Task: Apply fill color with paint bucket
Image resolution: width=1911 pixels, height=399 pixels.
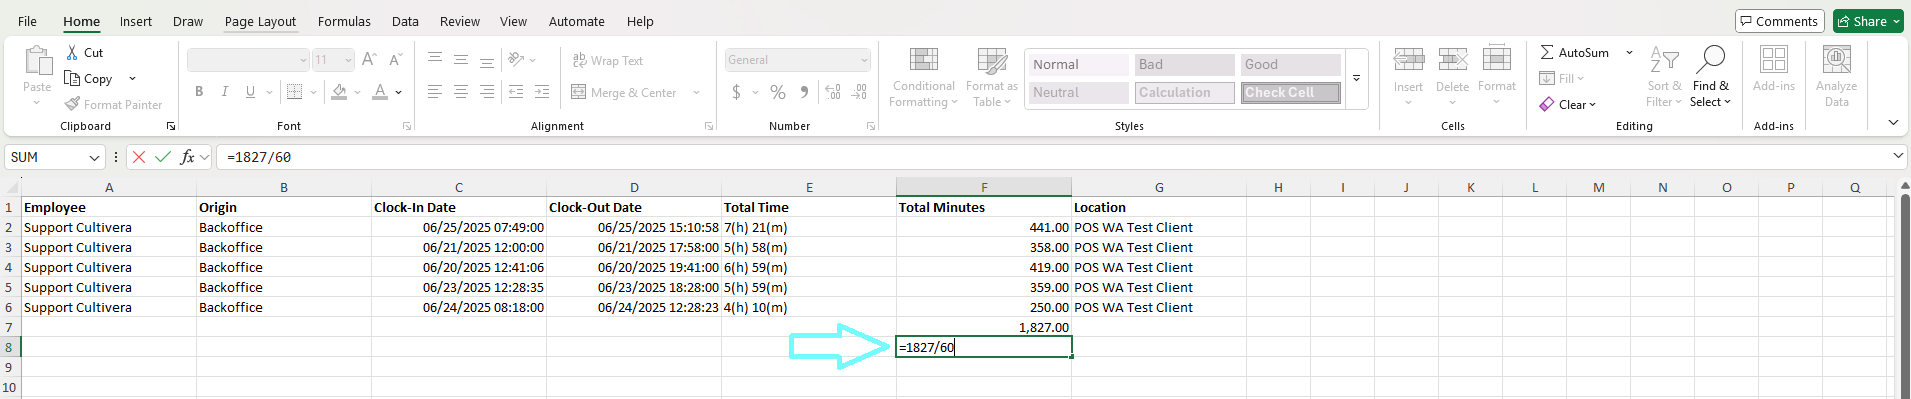Action: (340, 92)
